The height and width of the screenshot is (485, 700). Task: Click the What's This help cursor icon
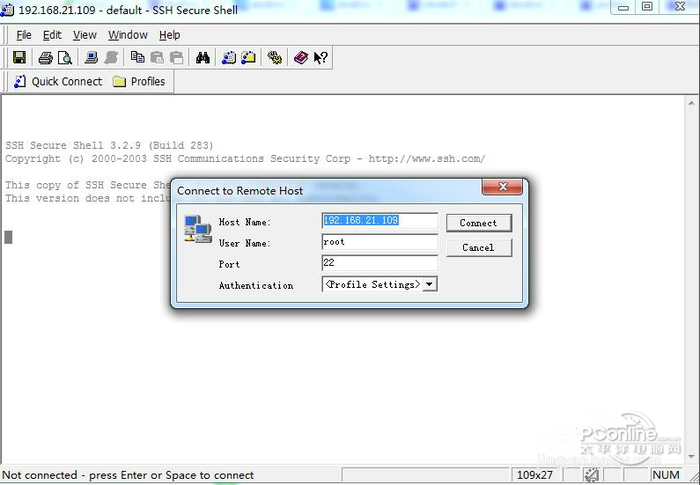[x=321, y=58]
